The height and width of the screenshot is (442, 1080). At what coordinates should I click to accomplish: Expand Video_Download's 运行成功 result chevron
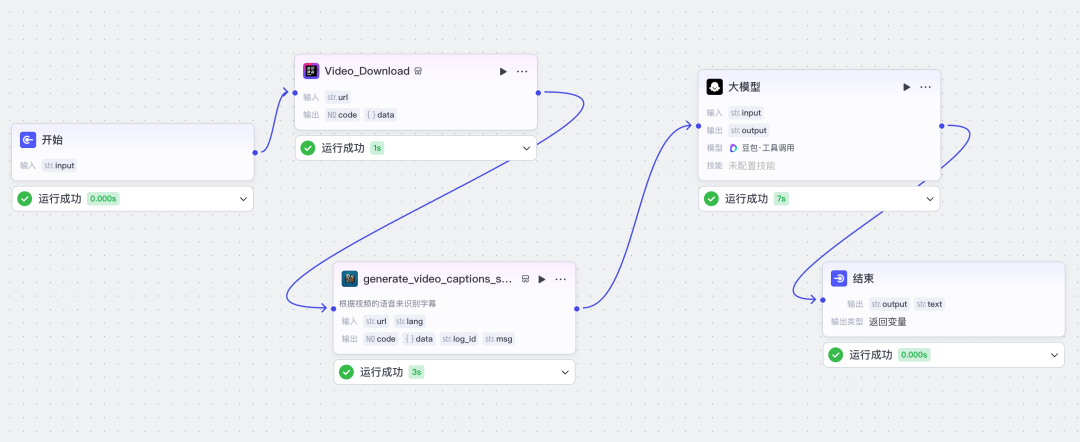click(527, 148)
